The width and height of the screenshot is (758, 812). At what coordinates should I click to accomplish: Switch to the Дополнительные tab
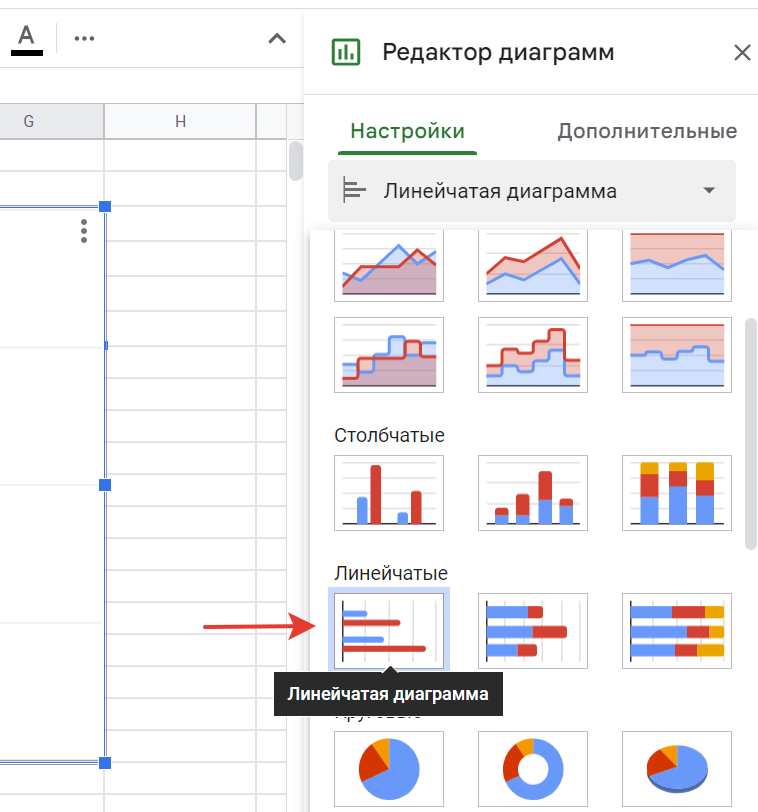(647, 131)
